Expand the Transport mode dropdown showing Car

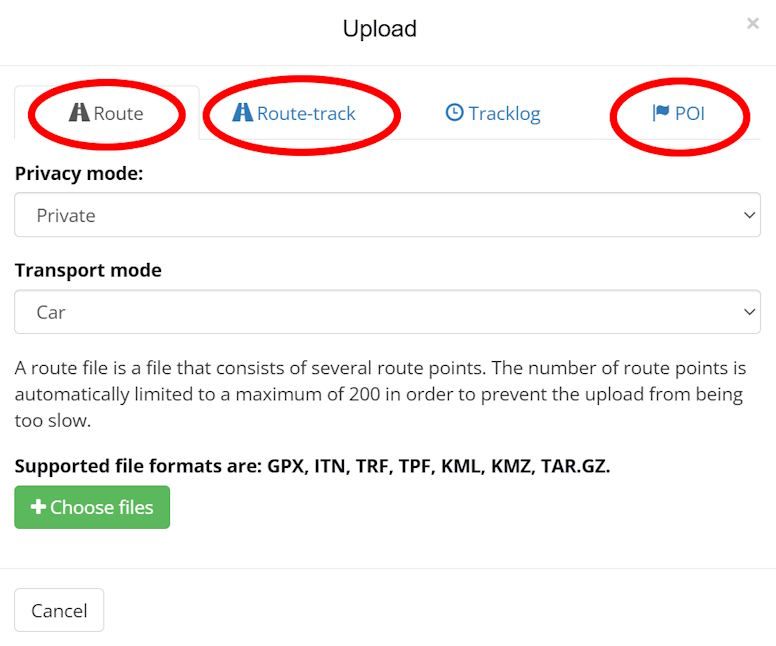pyautogui.click(x=387, y=312)
